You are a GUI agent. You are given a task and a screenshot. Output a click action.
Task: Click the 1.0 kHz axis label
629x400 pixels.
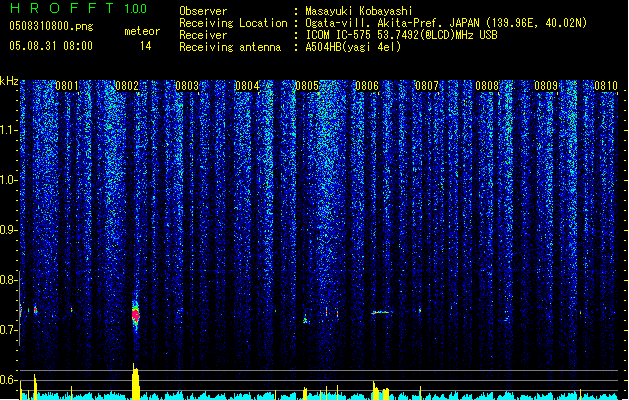(x=7, y=180)
